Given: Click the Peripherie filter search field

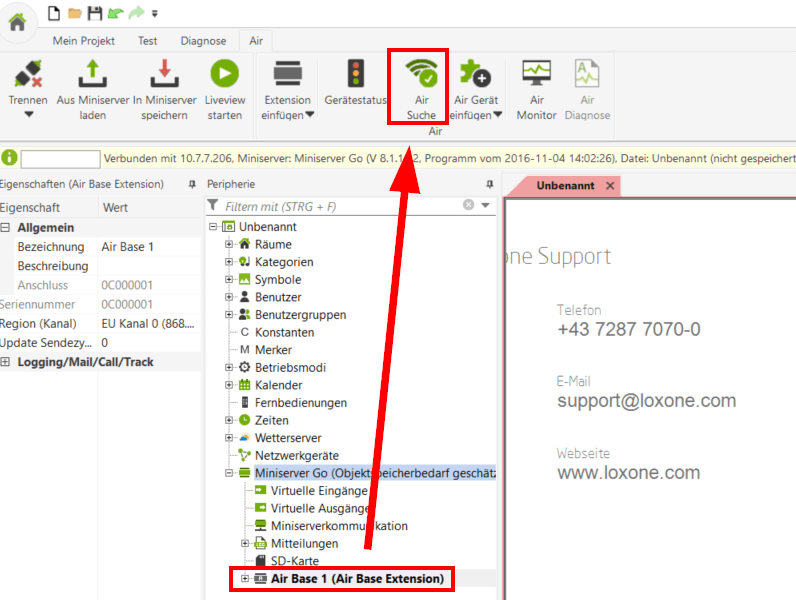Looking at the screenshot, I should point(340,206).
